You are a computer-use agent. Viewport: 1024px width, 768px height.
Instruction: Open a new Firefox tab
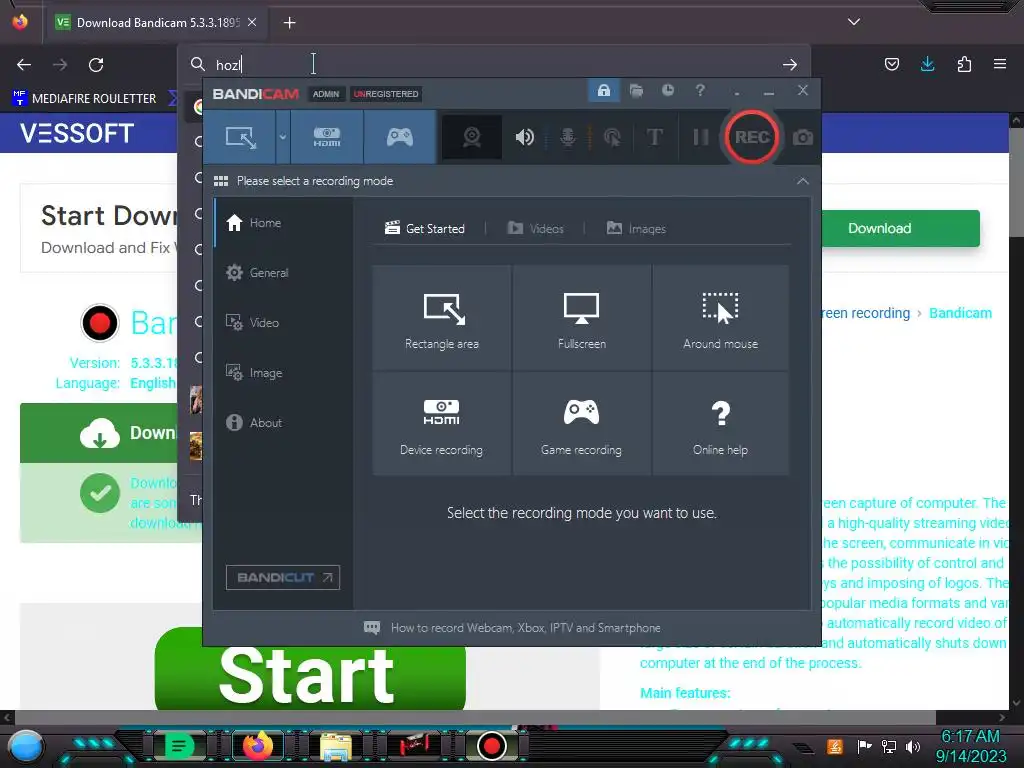[x=289, y=23]
